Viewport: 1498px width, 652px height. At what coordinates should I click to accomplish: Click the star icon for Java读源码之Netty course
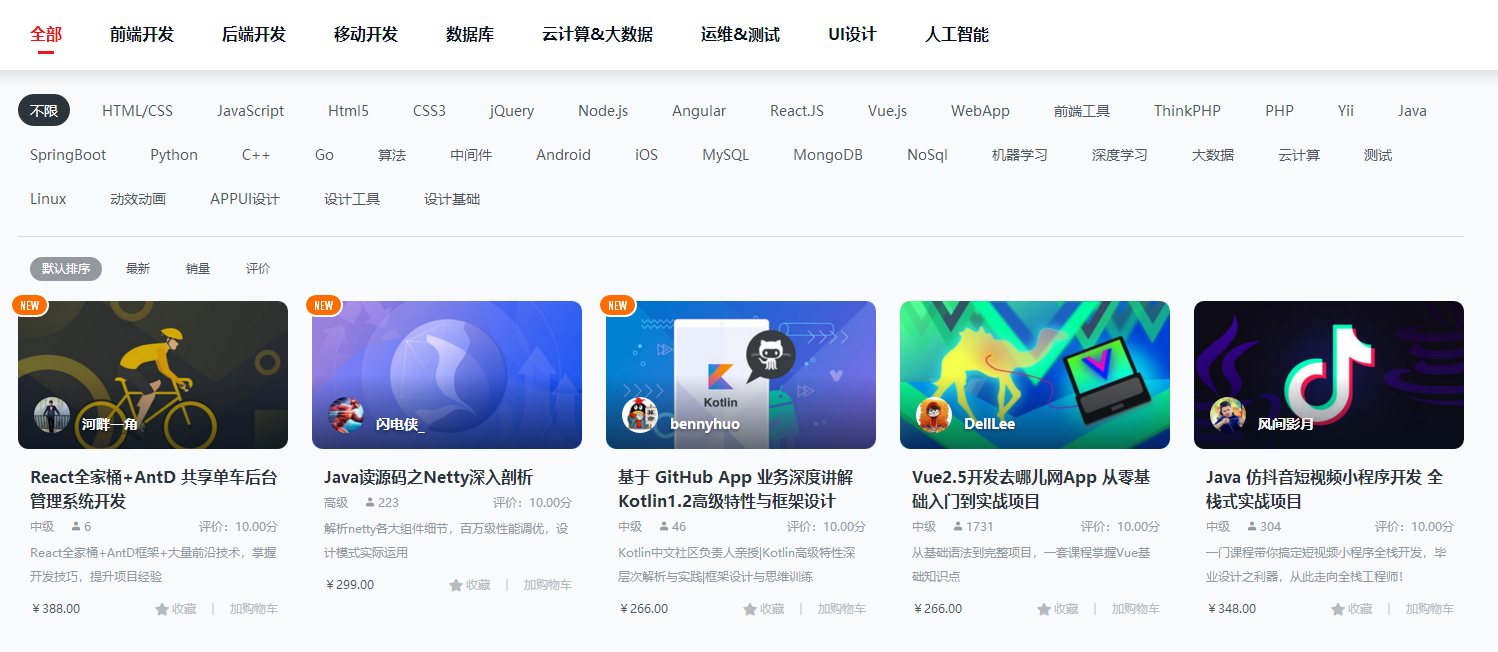456,585
